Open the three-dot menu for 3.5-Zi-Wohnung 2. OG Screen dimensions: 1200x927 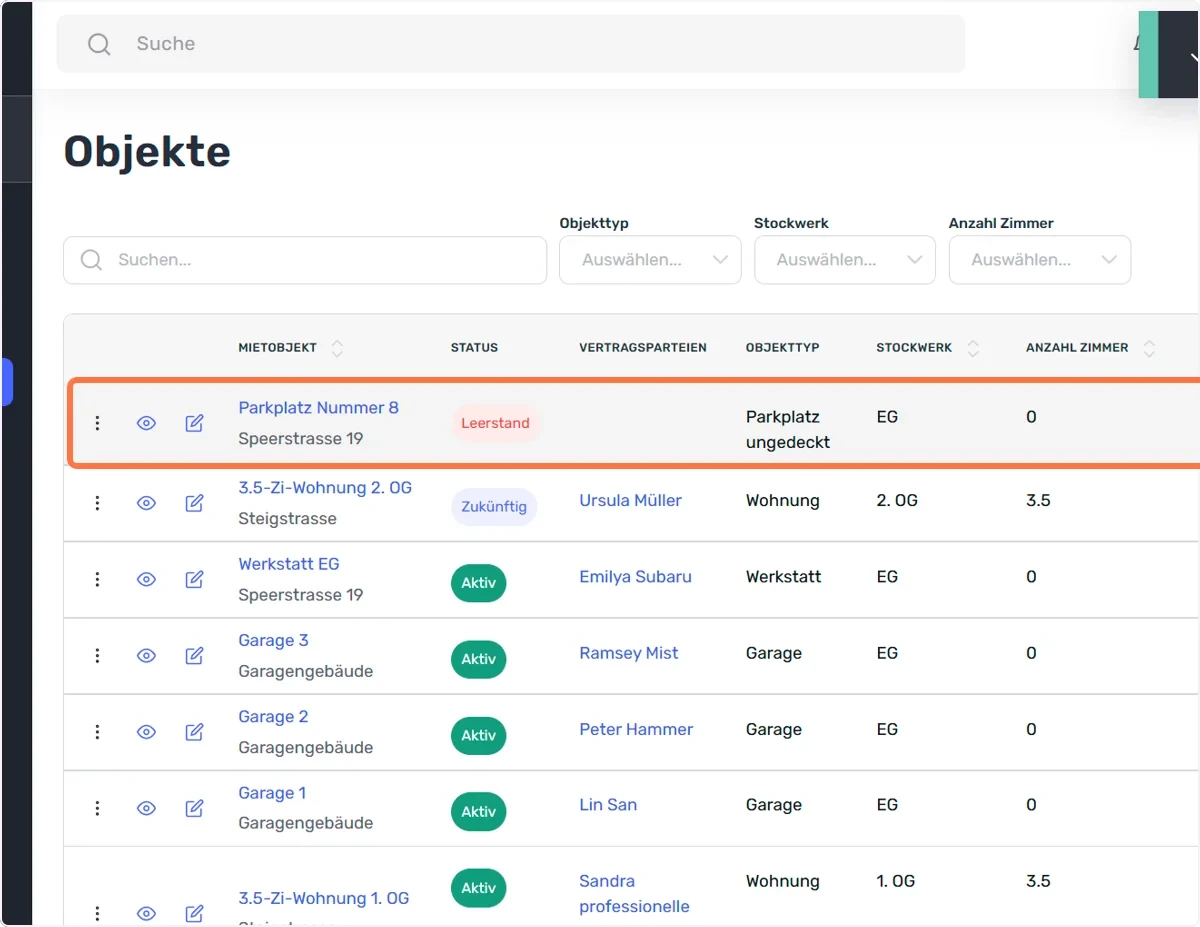[x=97, y=503]
